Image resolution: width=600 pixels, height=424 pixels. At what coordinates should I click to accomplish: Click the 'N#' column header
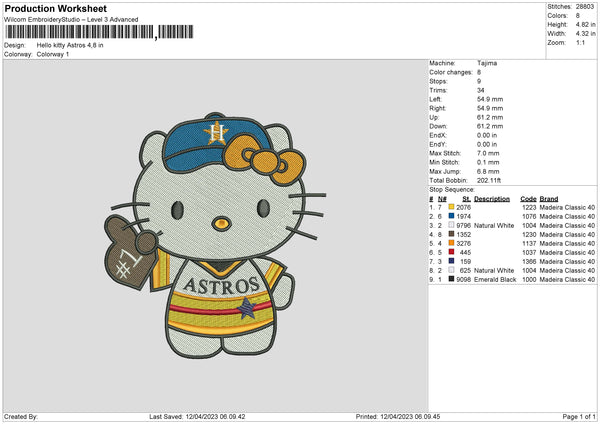442,199
